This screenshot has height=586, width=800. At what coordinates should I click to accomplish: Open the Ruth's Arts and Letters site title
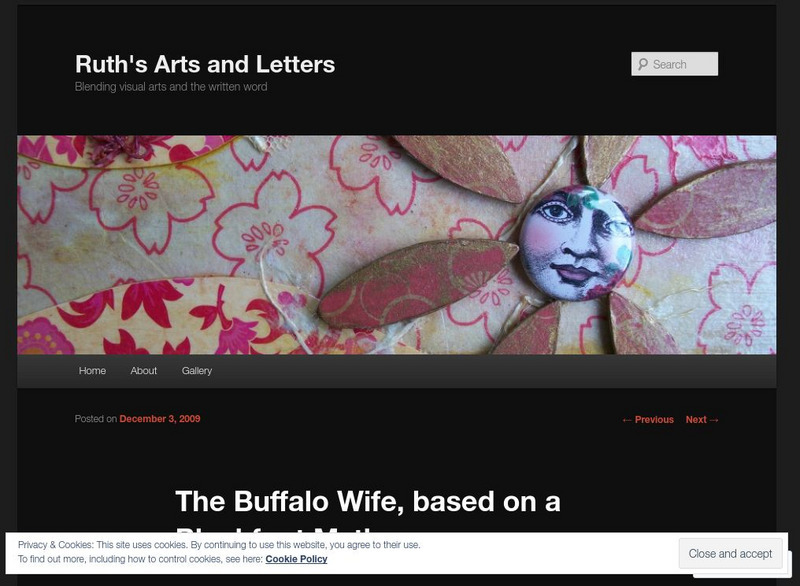pos(205,64)
